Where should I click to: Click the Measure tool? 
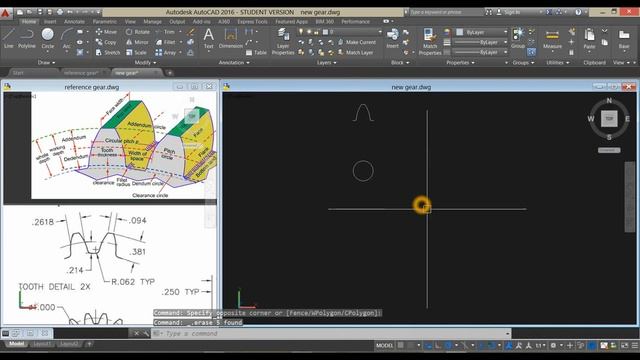pyautogui.click(x=552, y=38)
